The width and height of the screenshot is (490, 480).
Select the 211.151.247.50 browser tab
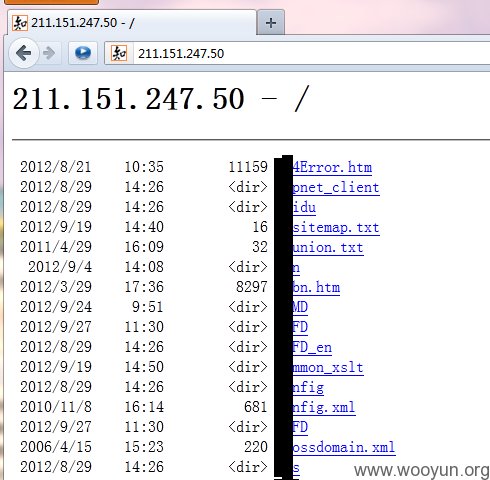tap(132, 23)
